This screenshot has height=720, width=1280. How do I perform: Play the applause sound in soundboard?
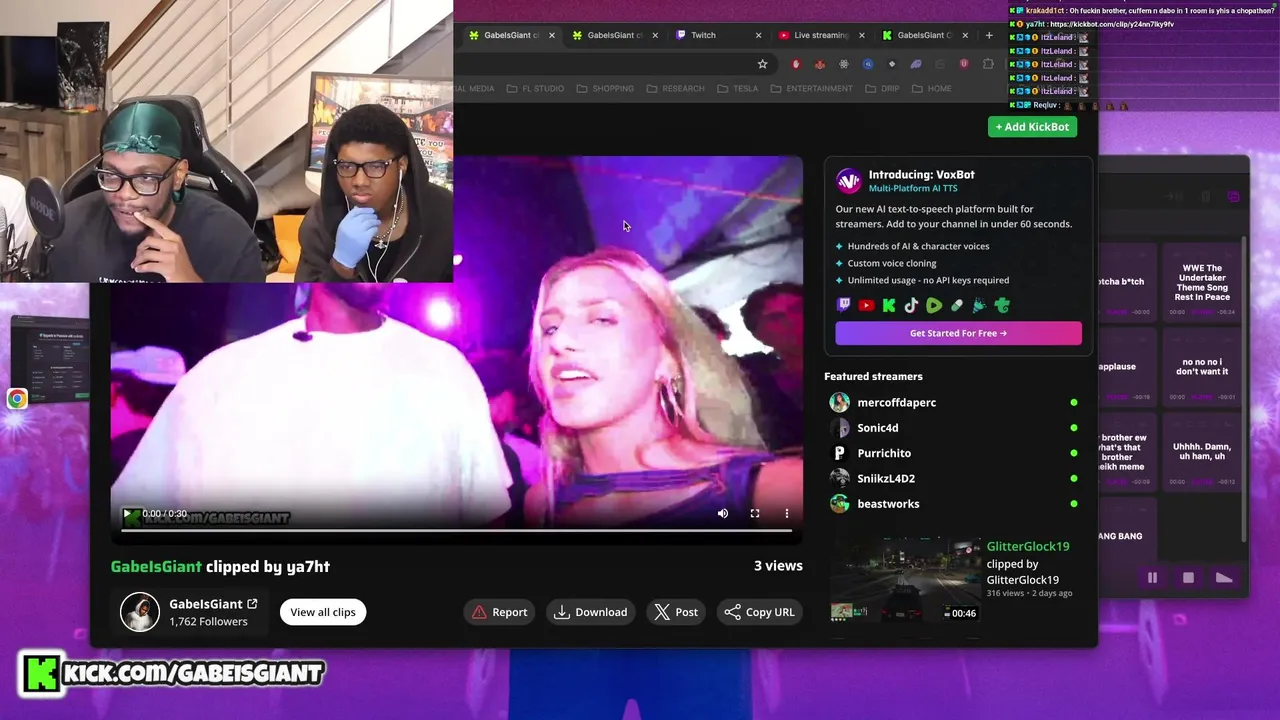click(x=1127, y=367)
